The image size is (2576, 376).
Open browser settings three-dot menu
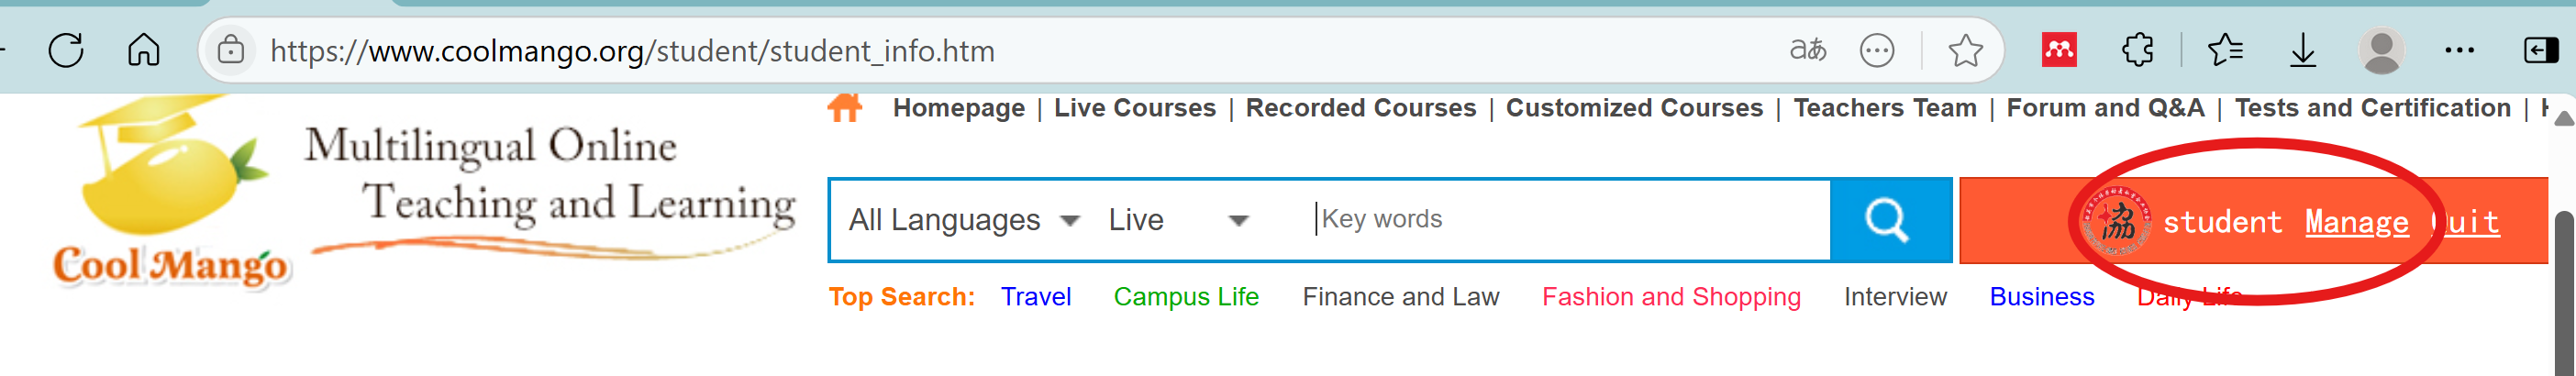[2459, 50]
